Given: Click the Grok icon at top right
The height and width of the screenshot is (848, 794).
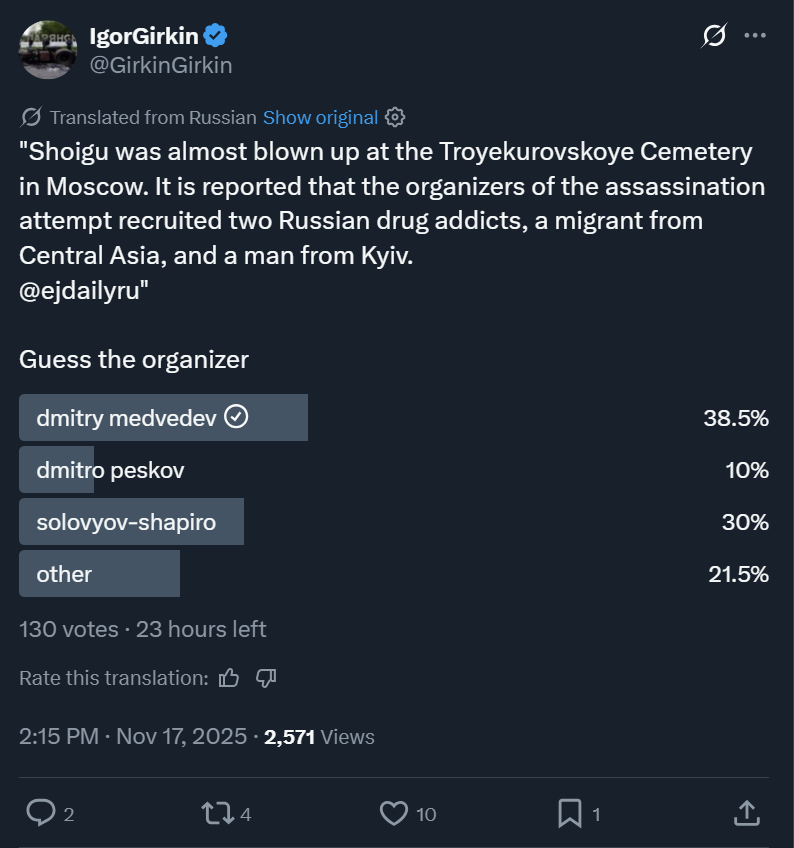Looking at the screenshot, I should [x=714, y=37].
